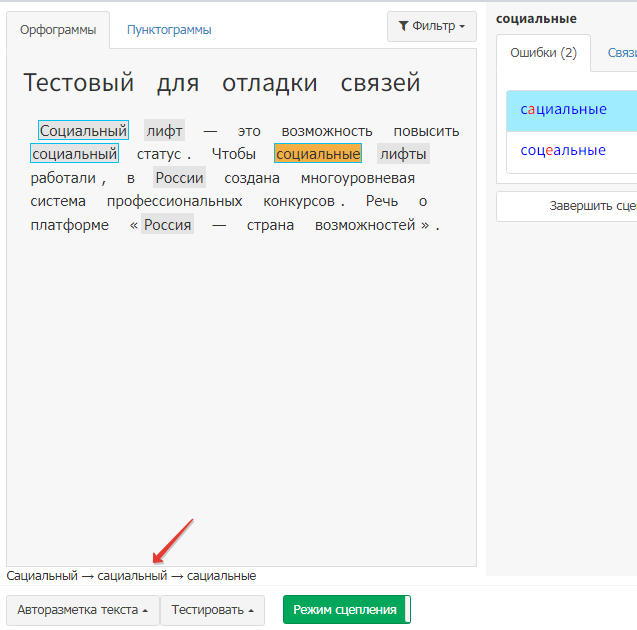Viewport: 637px width, 630px height.
Task: Open the Ошибки (2) tab
Action: point(543,52)
